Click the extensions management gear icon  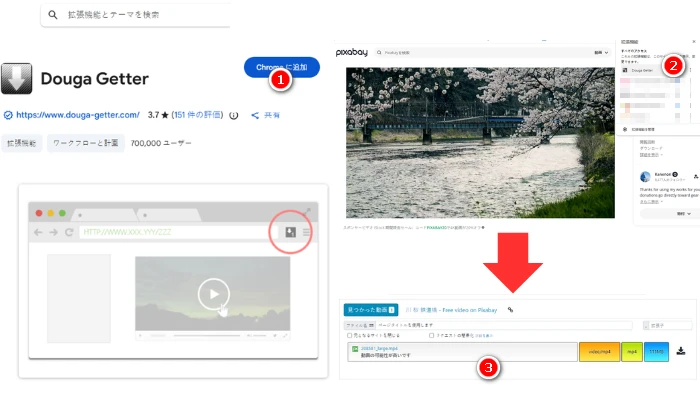point(625,129)
